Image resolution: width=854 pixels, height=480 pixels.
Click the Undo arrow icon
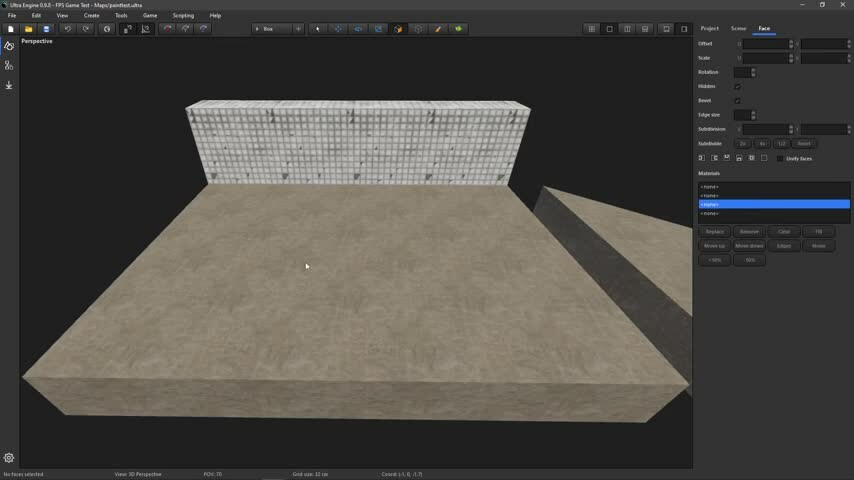coord(67,29)
